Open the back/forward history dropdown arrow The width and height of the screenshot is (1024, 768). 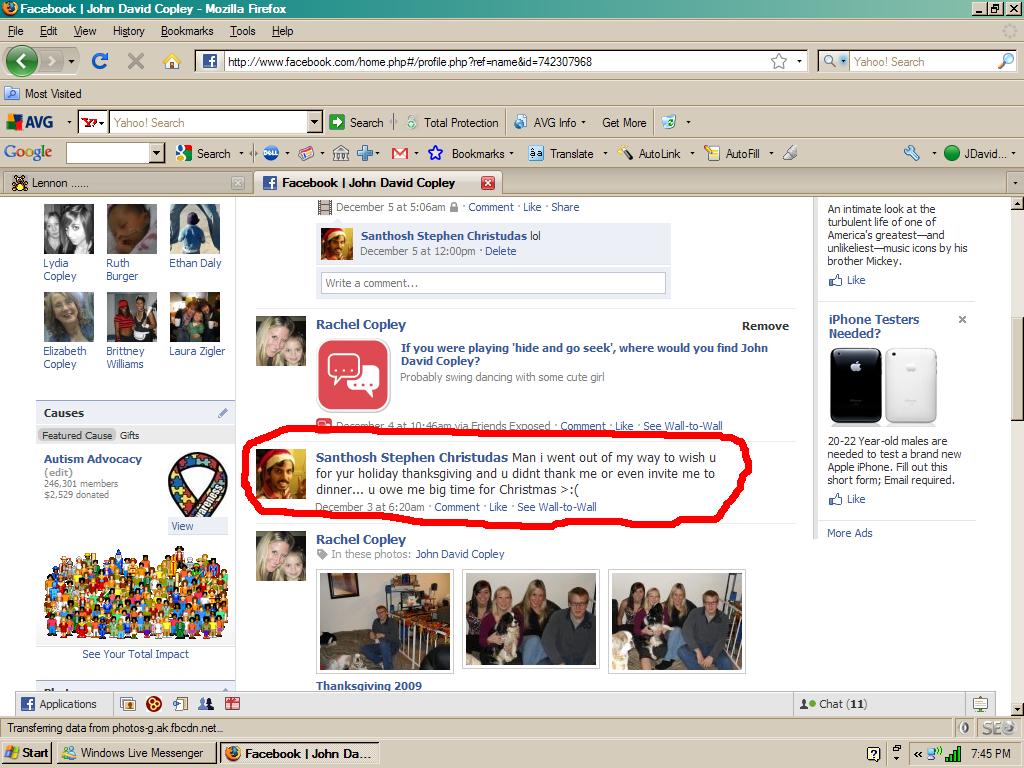click(x=71, y=61)
